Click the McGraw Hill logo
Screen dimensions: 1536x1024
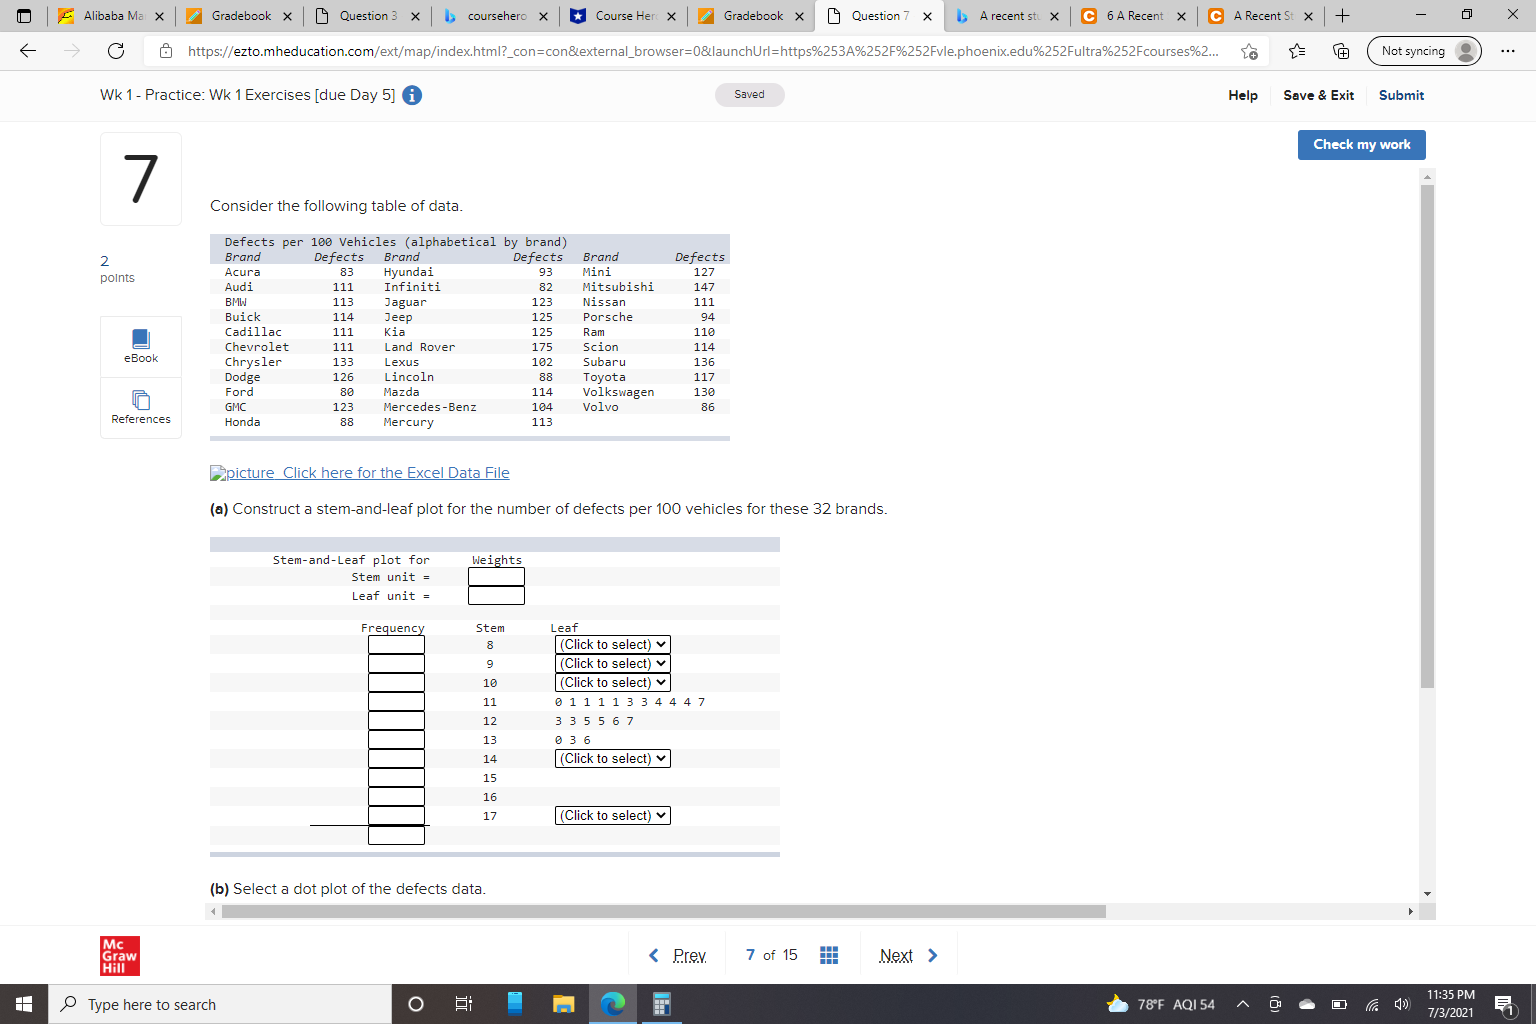tap(119, 955)
